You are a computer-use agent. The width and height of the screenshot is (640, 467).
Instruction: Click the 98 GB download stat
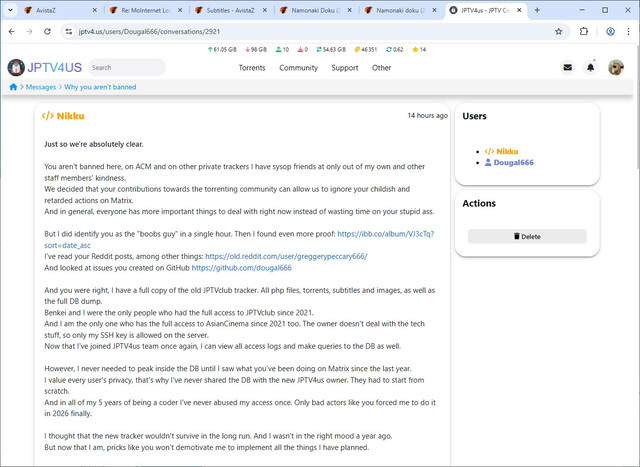(256, 49)
